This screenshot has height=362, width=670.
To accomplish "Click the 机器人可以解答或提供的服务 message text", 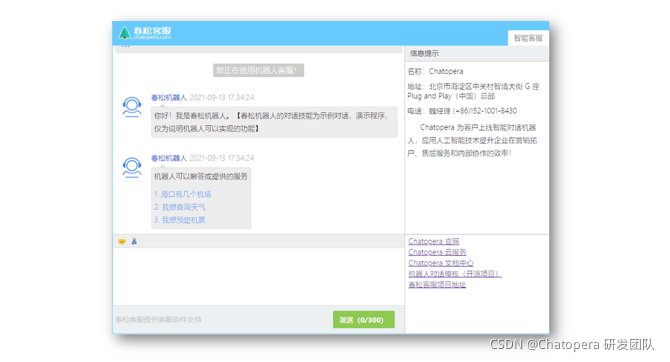I will 201,177.
